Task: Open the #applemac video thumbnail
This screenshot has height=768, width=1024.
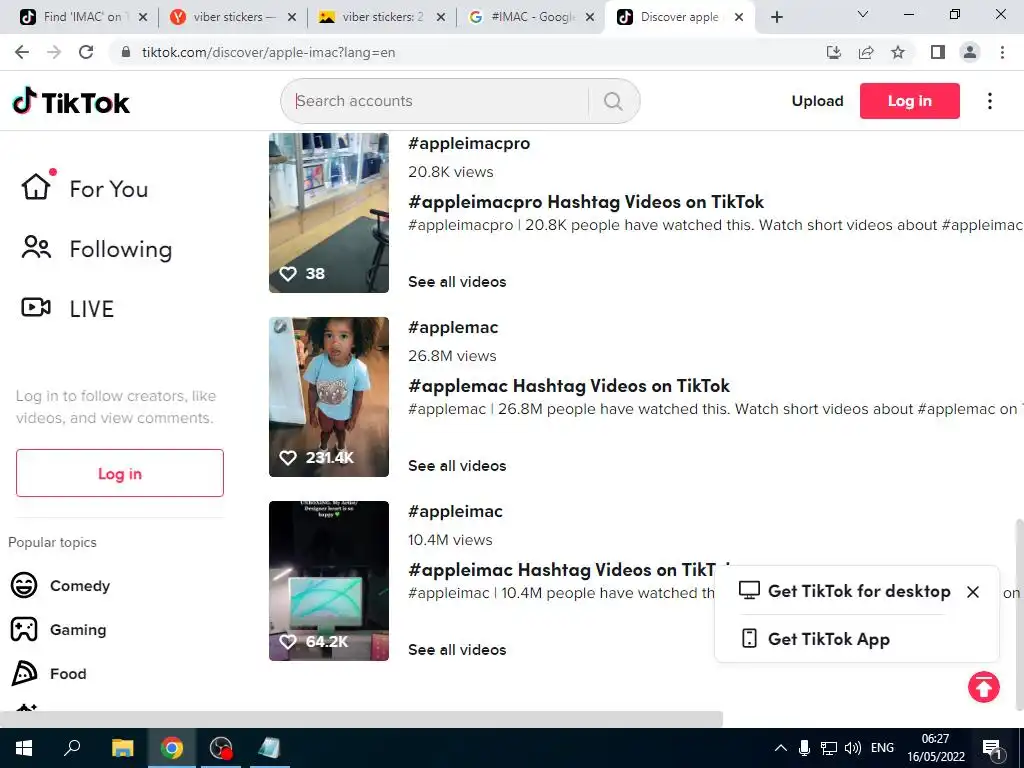Action: tap(329, 397)
